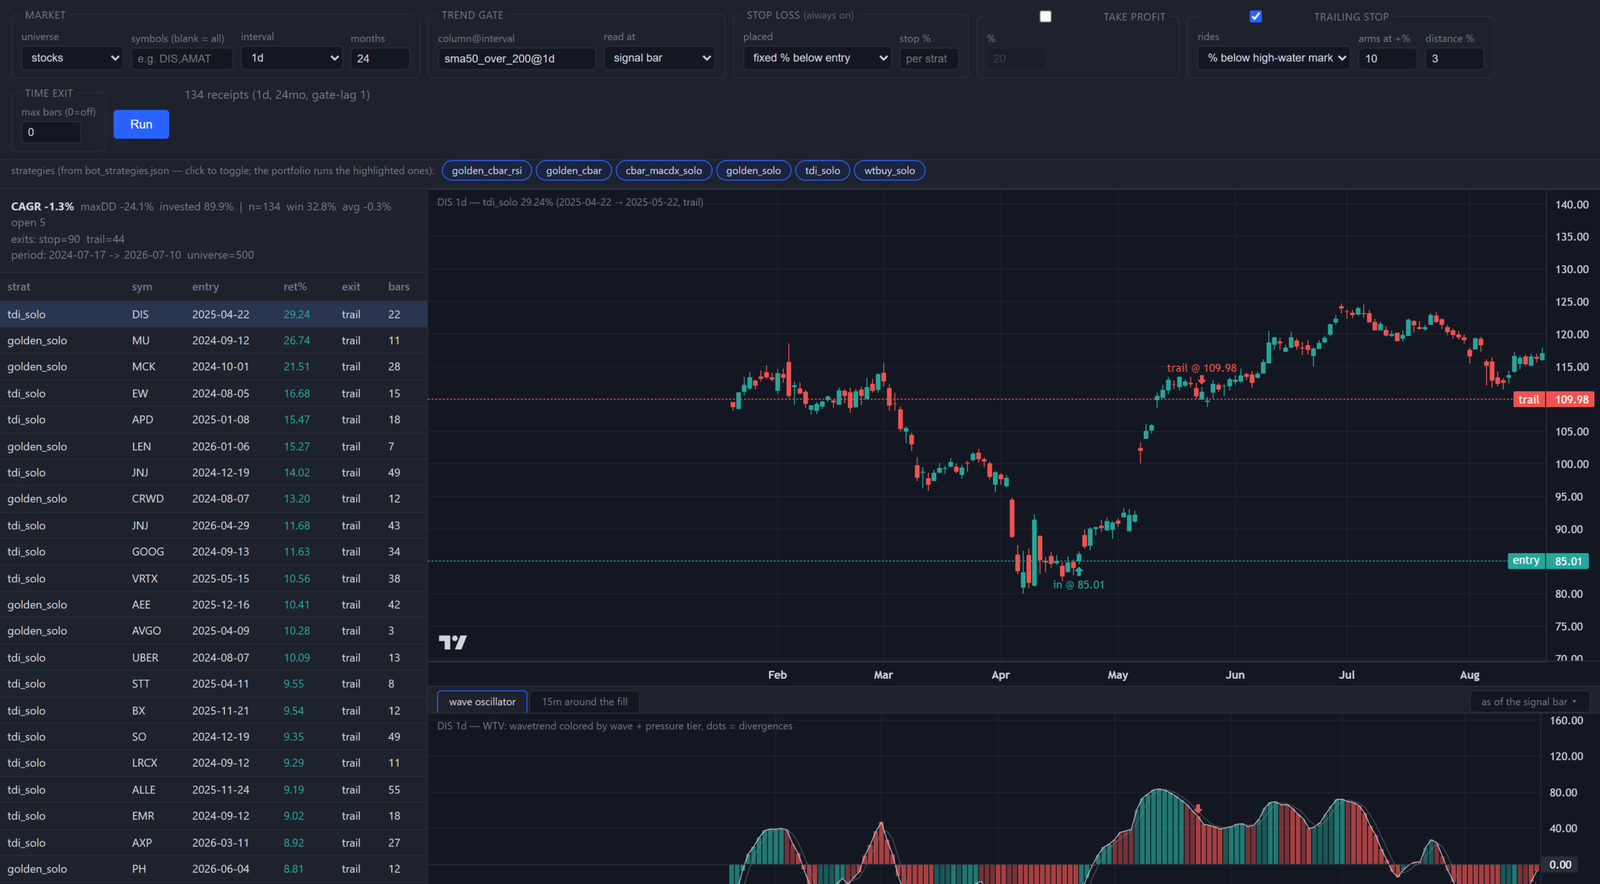Click the blue Run button
This screenshot has height=884, width=1600.
[141, 124]
